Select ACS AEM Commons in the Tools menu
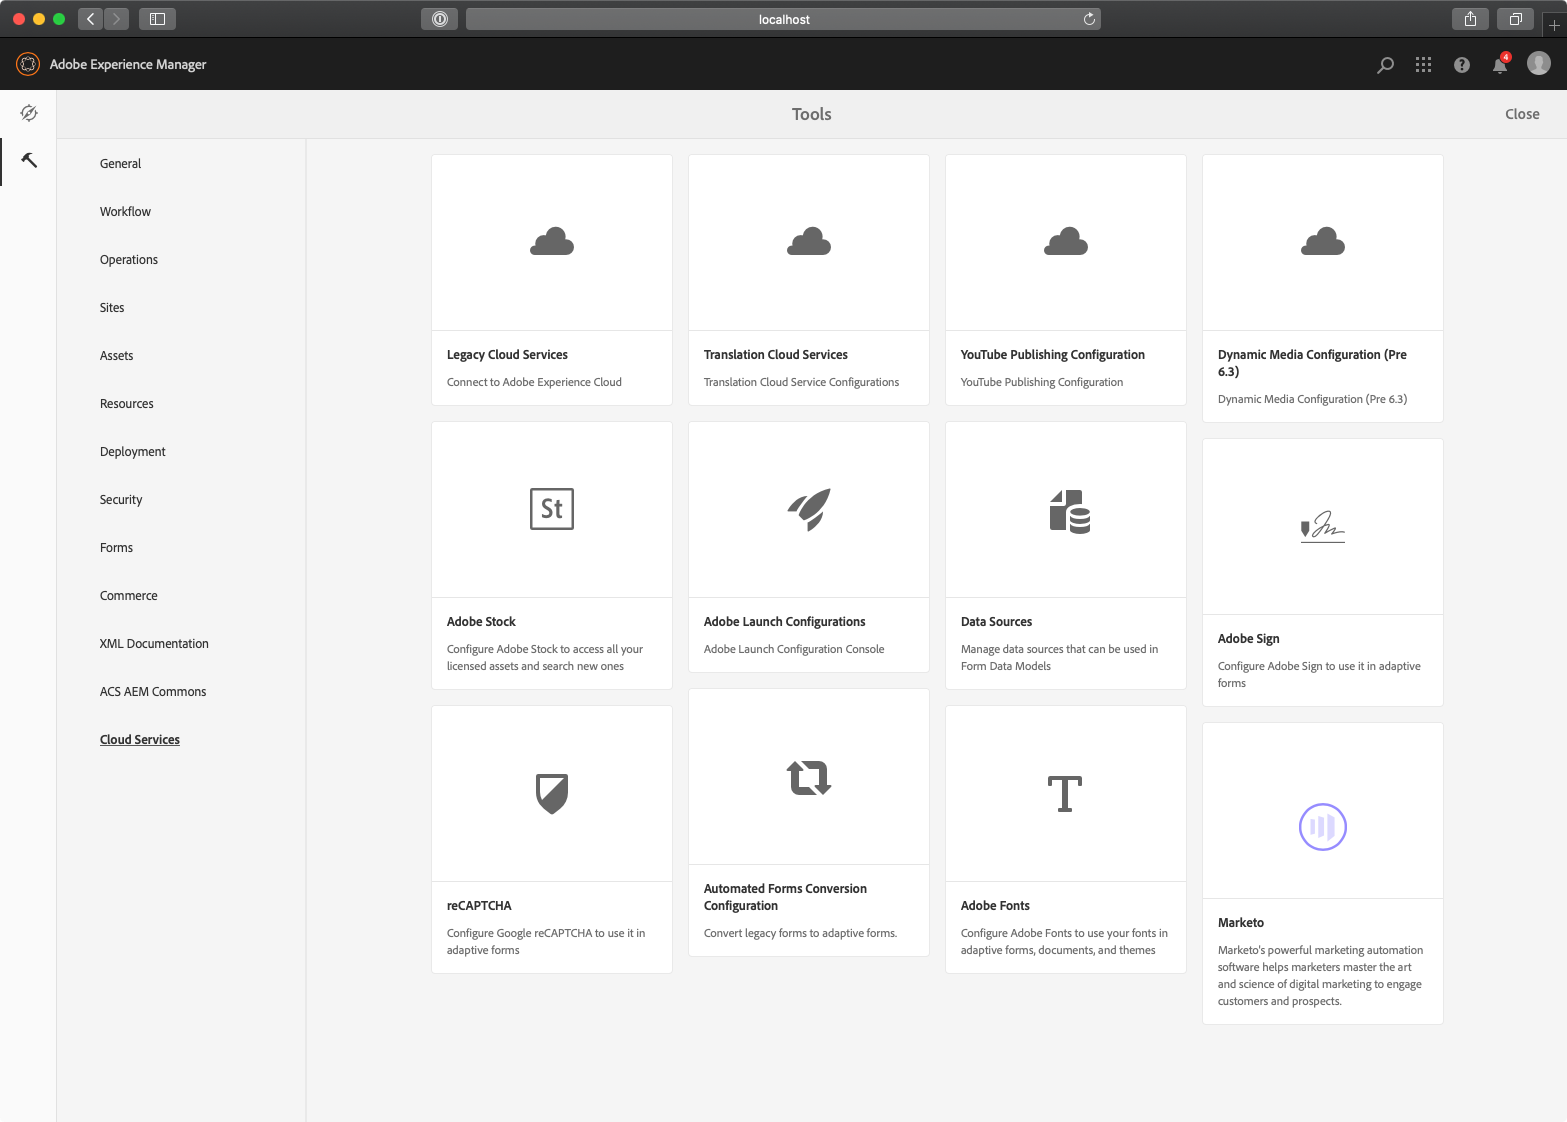 pos(153,692)
